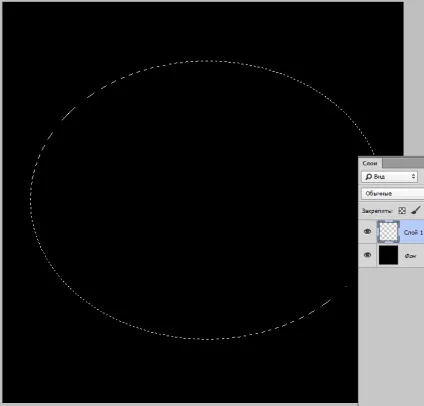Select the transparent Слой 1 thumbnail

(388, 231)
